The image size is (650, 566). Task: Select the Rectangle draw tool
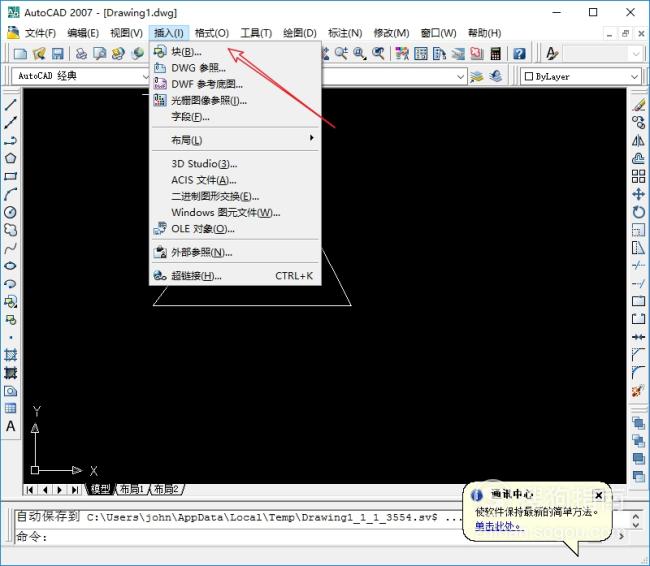coord(10,176)
